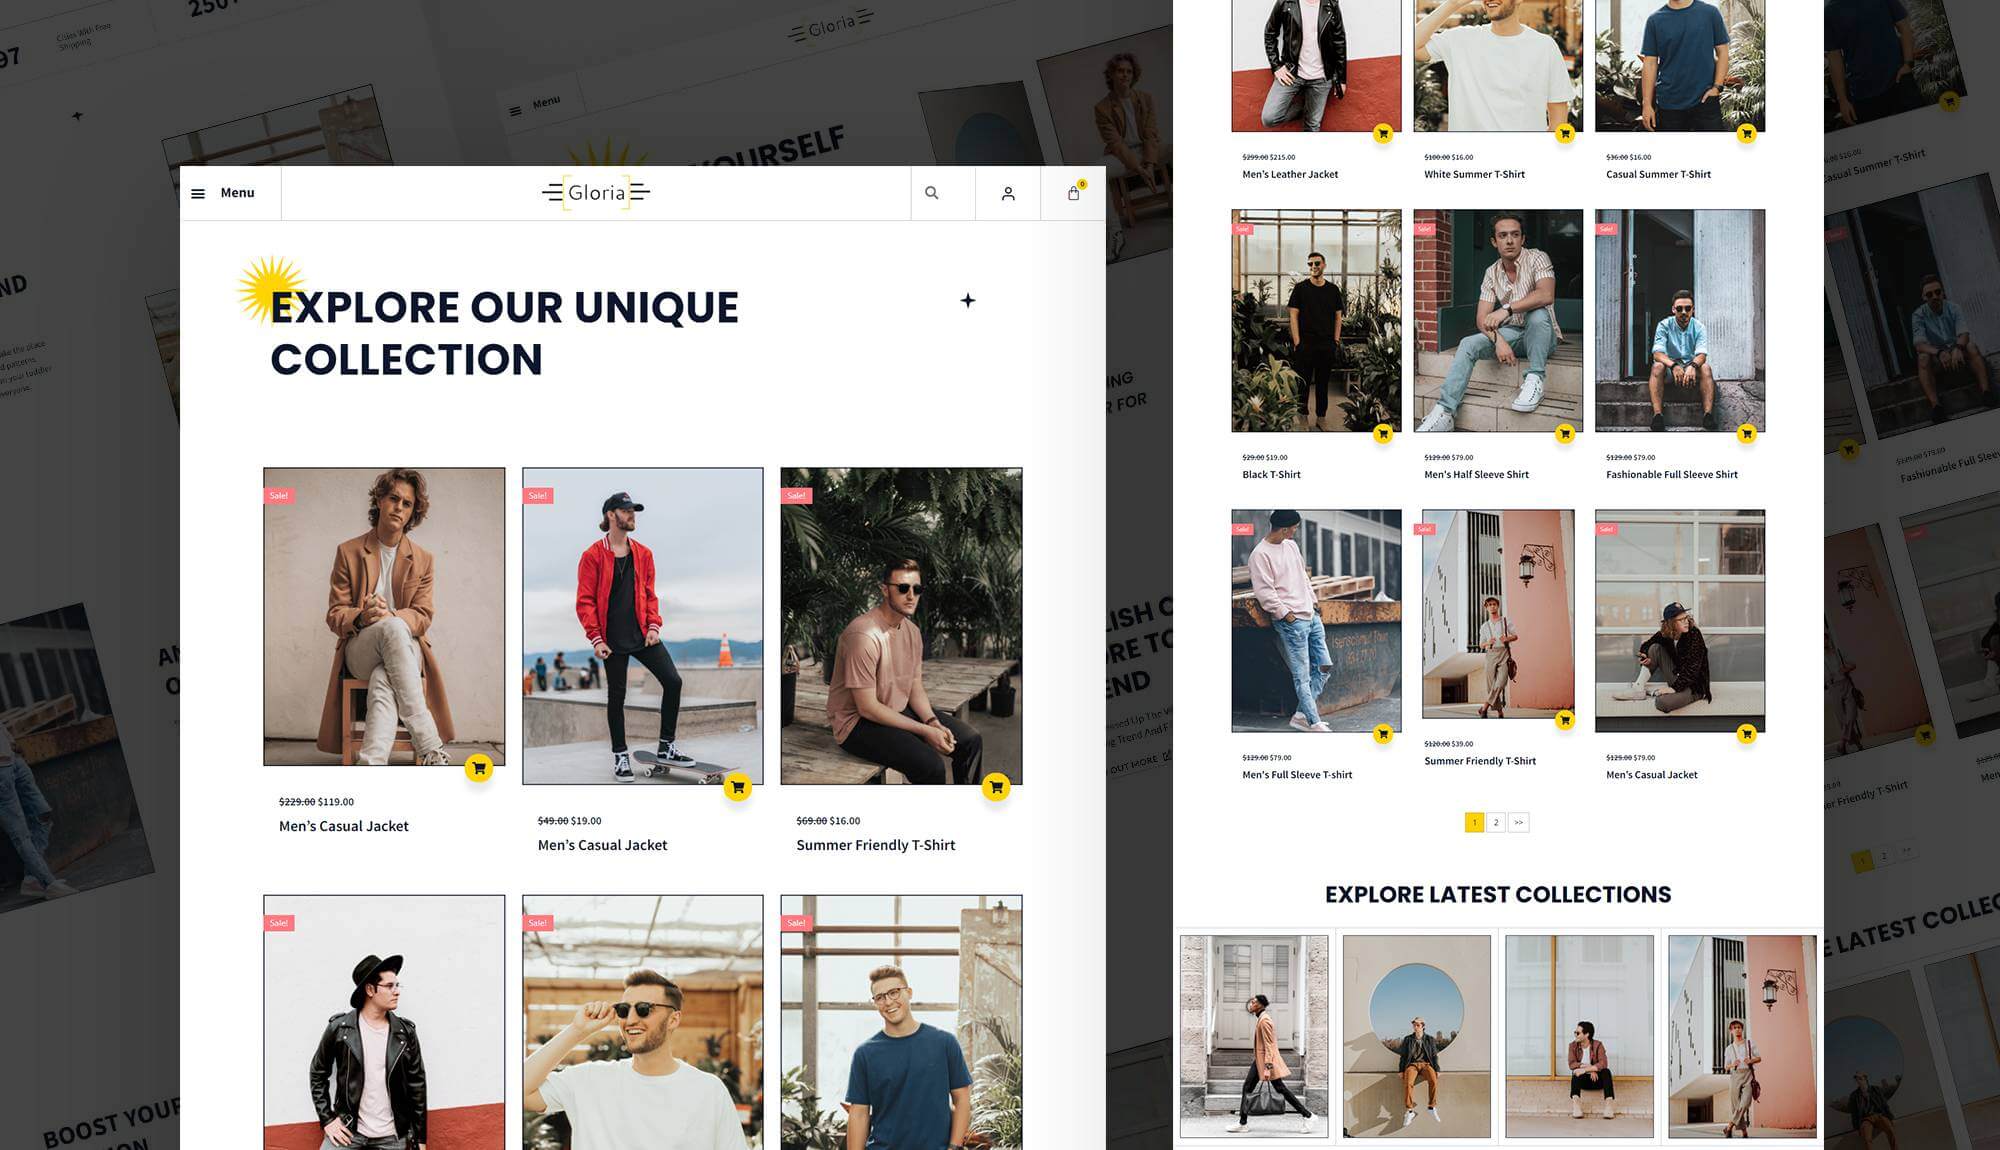This screenshot has height=1150, width=2000.
Task: Open White Summer T-Shirt product link
Action: click(x=1474, y=174)
